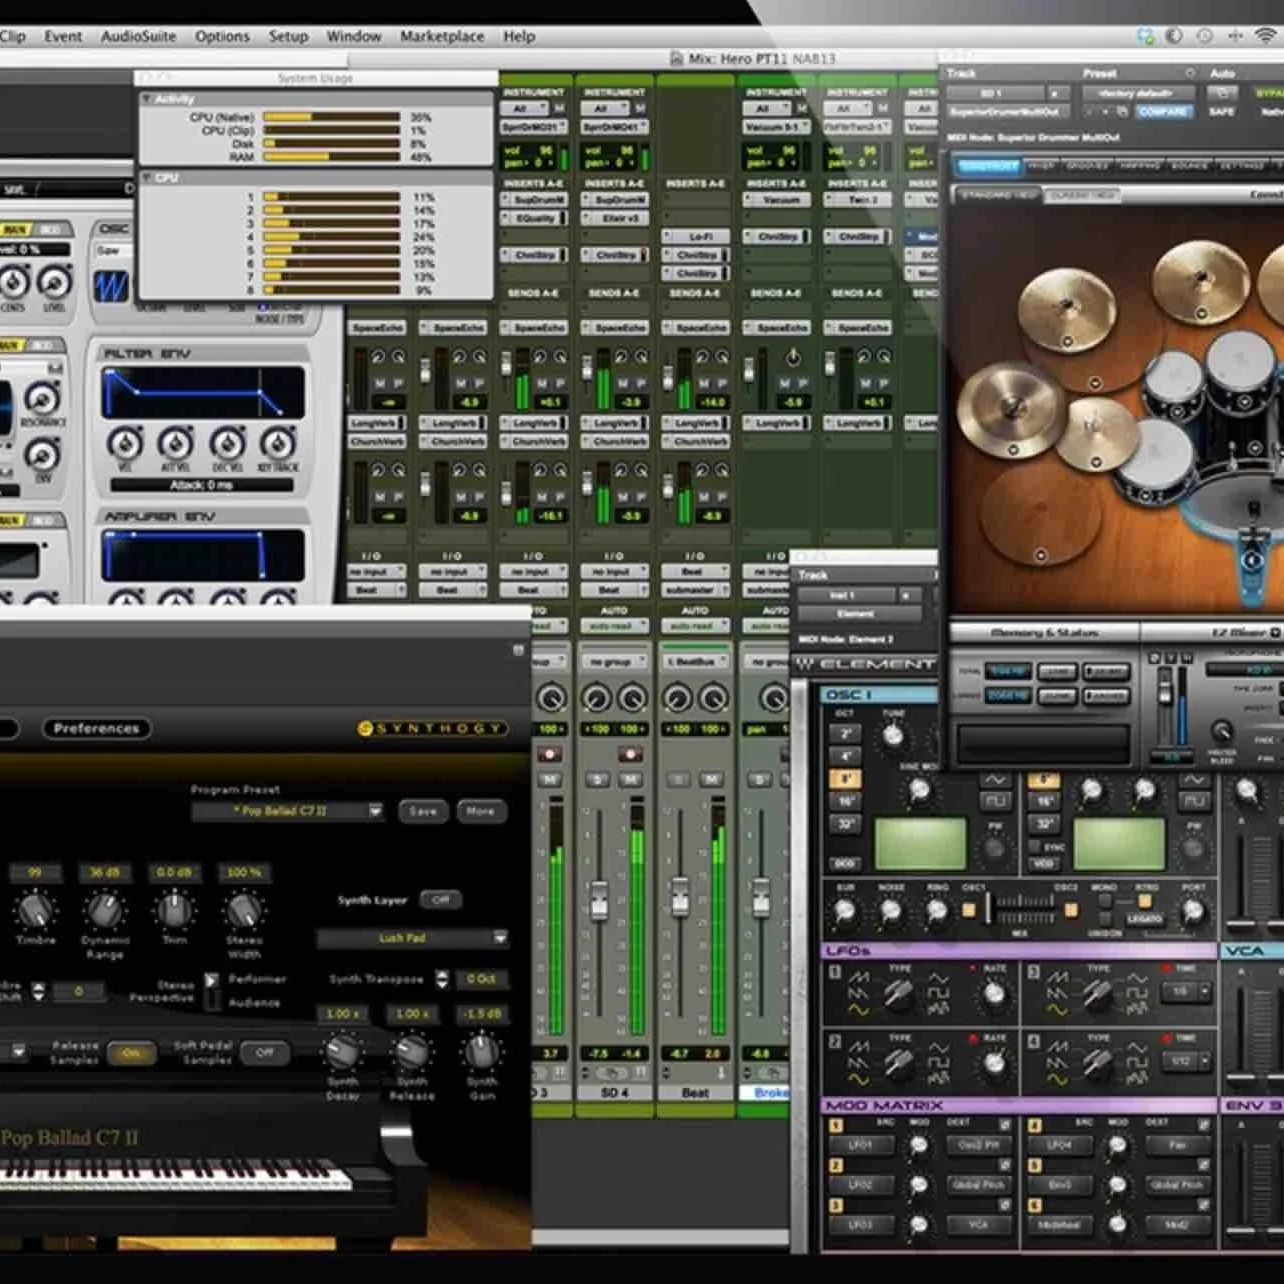Click the Ivory piano keyboard
This screenshot has width=1284, height=1284.
click(175, 1174)
